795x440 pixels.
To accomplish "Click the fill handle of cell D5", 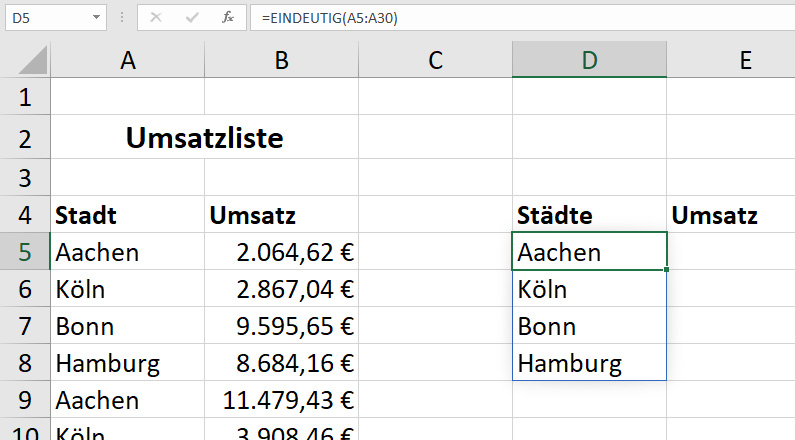I will pyautogui.click(x=666, y=270).
